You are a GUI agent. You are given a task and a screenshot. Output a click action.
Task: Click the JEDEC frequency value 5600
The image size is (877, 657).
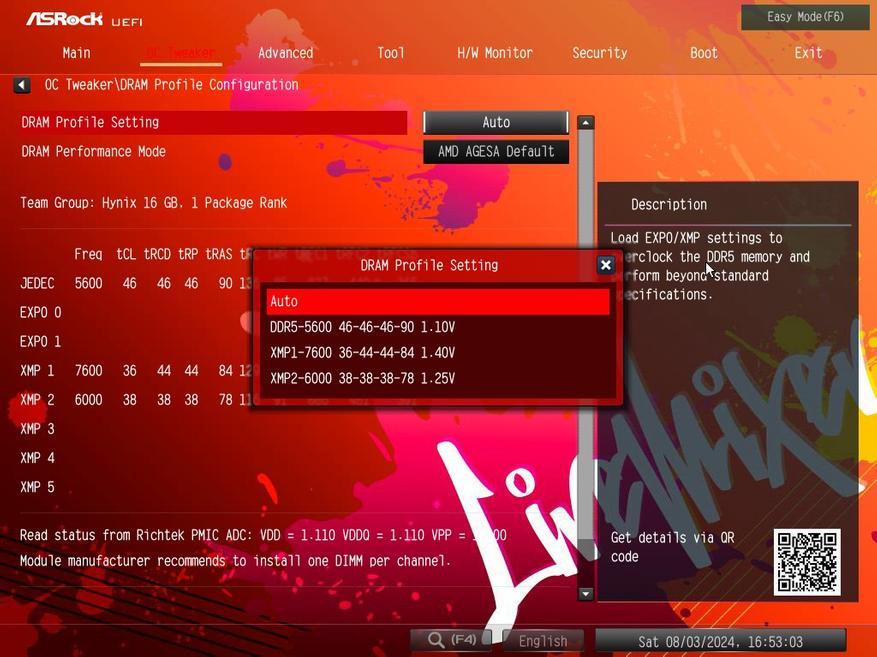coord(88,283)
